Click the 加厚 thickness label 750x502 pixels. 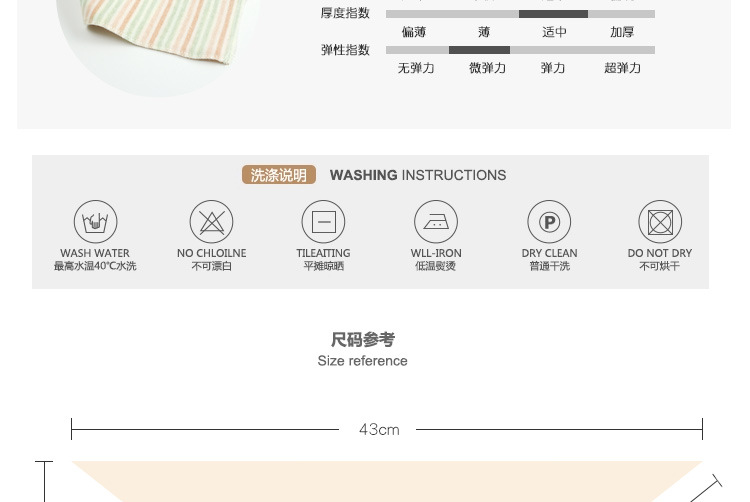622,32
